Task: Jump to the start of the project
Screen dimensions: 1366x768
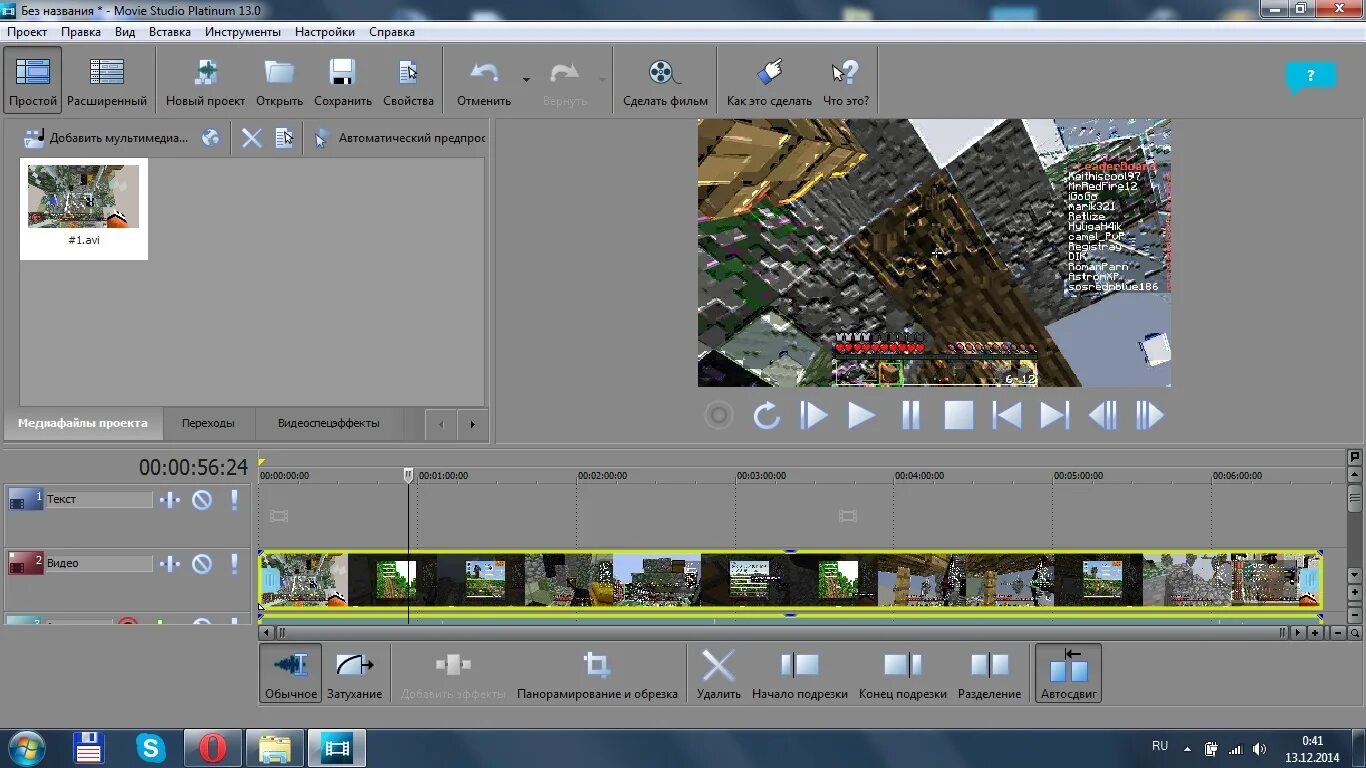Action: click(x=1006, y=415)
